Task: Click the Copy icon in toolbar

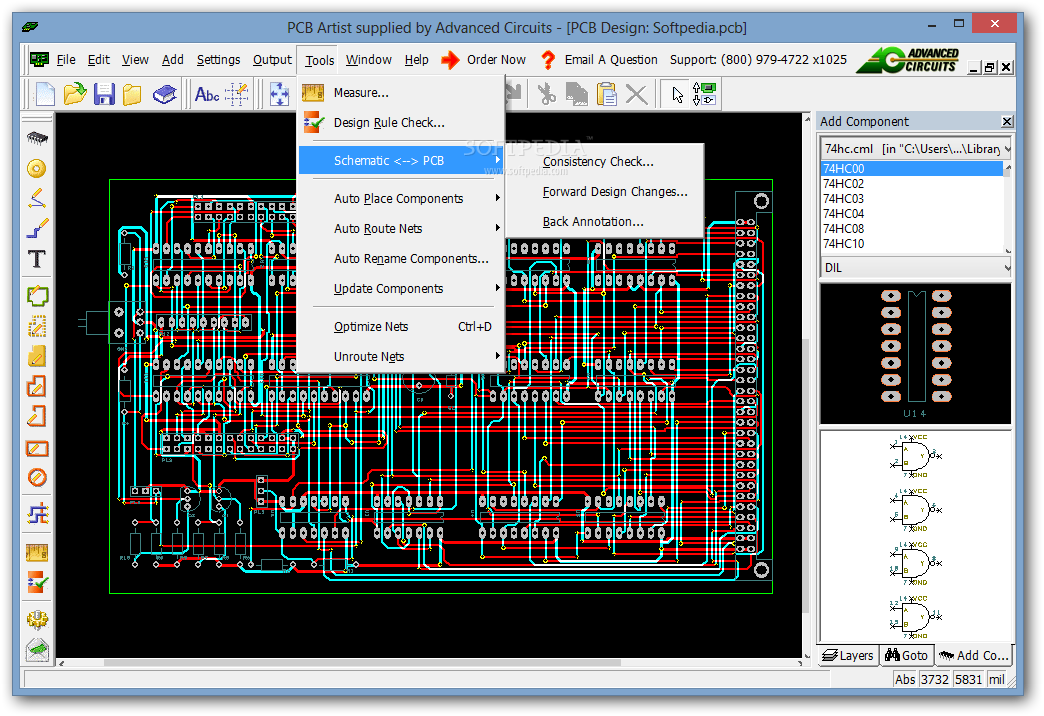Action: click(577, 94)
